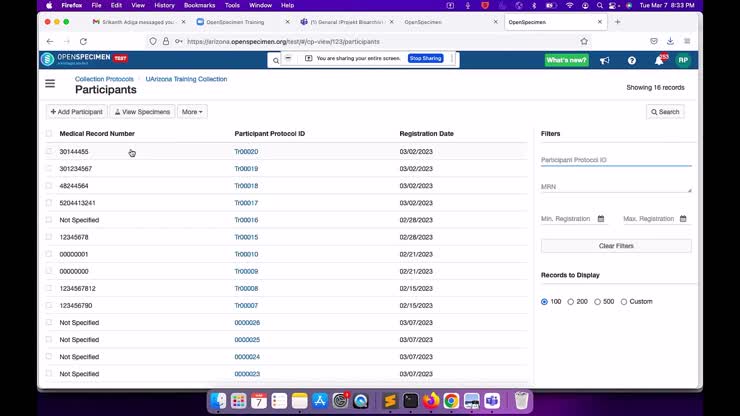Choose Custom records to display
The height and width of the screenshot is (416, 740).
coord(624,301)
